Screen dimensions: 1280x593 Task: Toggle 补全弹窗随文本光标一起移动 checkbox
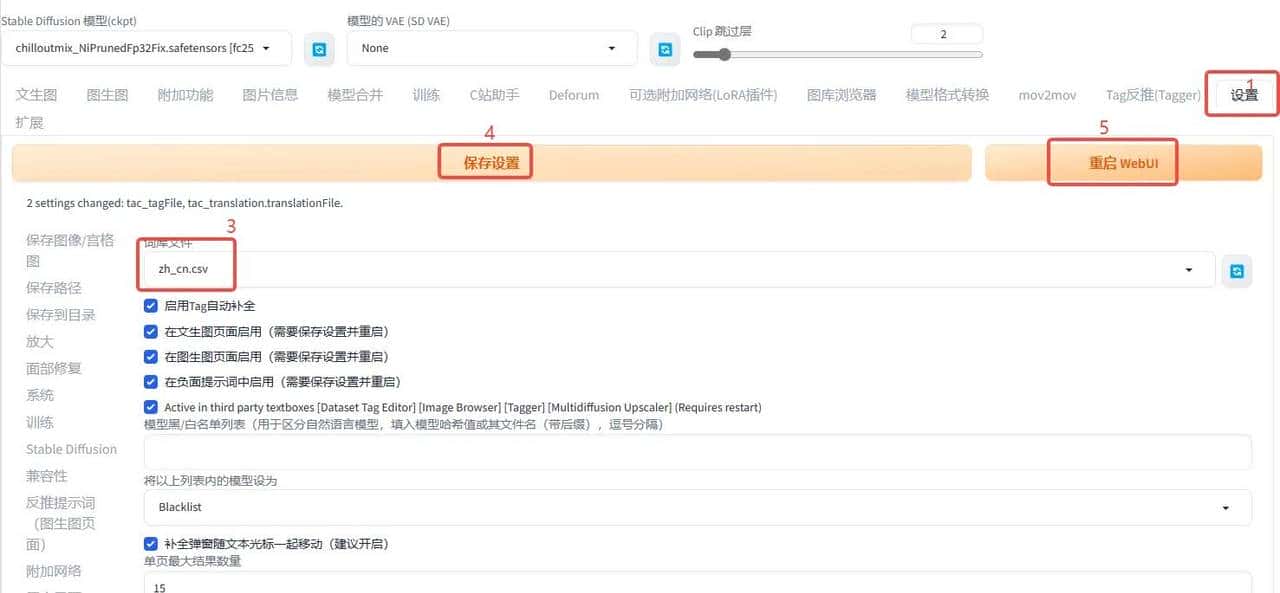[x=151, y=543]
